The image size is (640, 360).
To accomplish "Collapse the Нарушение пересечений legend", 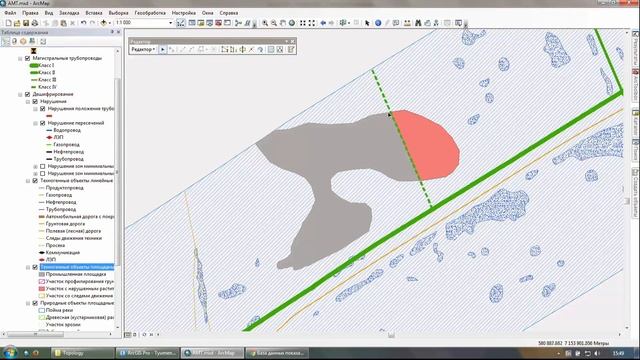I will click(36, 123).
